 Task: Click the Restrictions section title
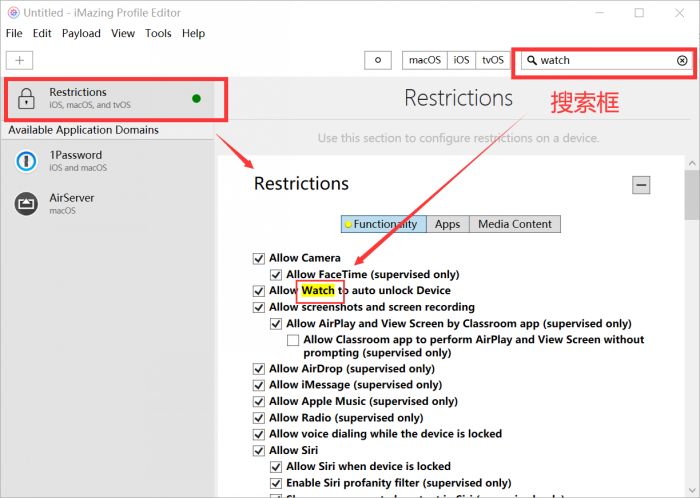(x=301, y=183)
